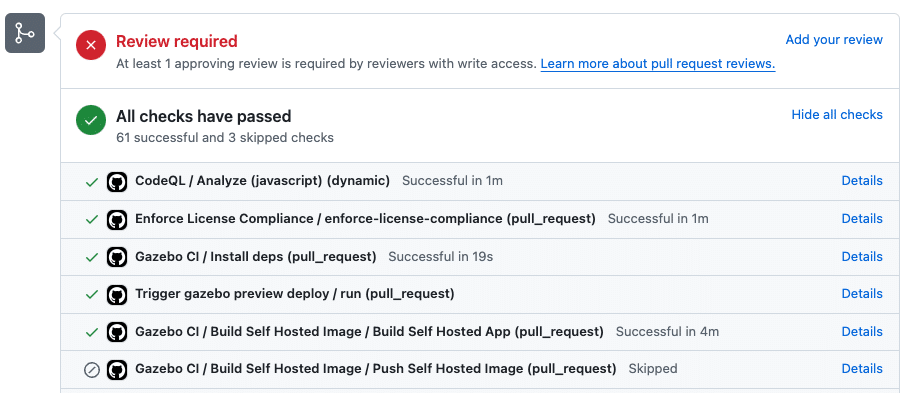
Task: Click the All checks have passed heading
Action: click(x=203, y=116)
